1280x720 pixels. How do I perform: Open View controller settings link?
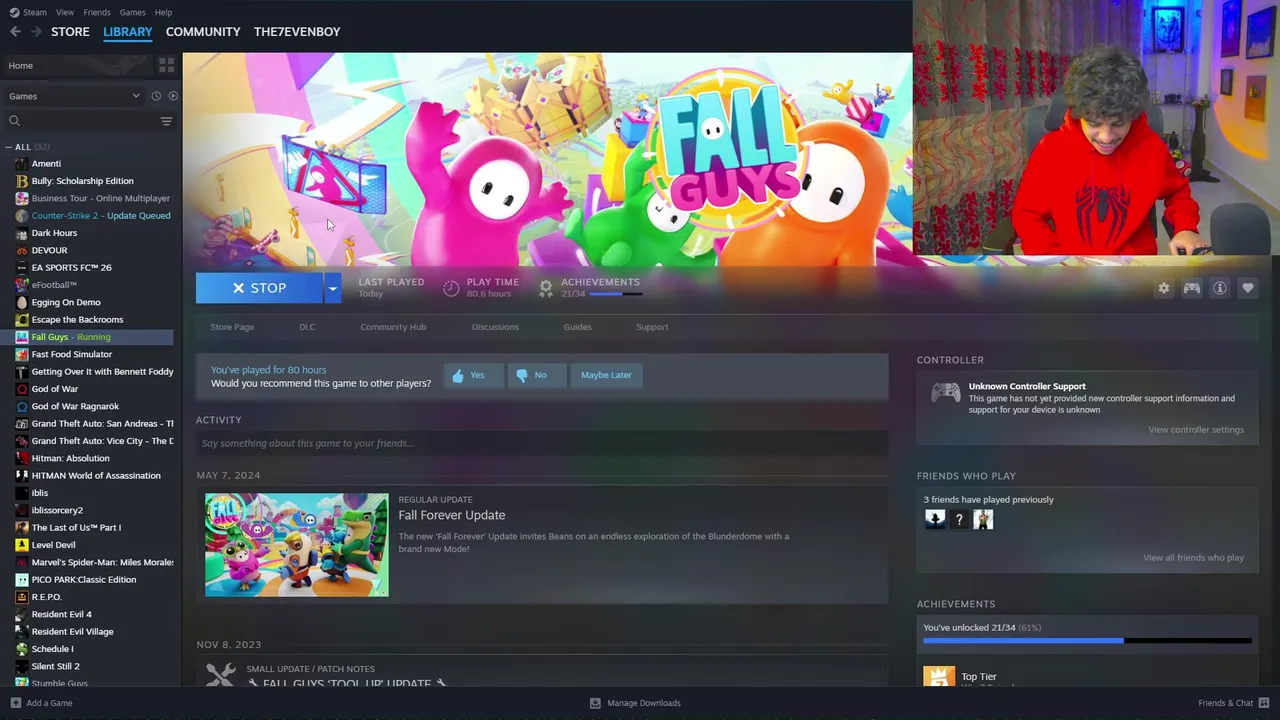pyautogui.click(x=1196, y=430)
